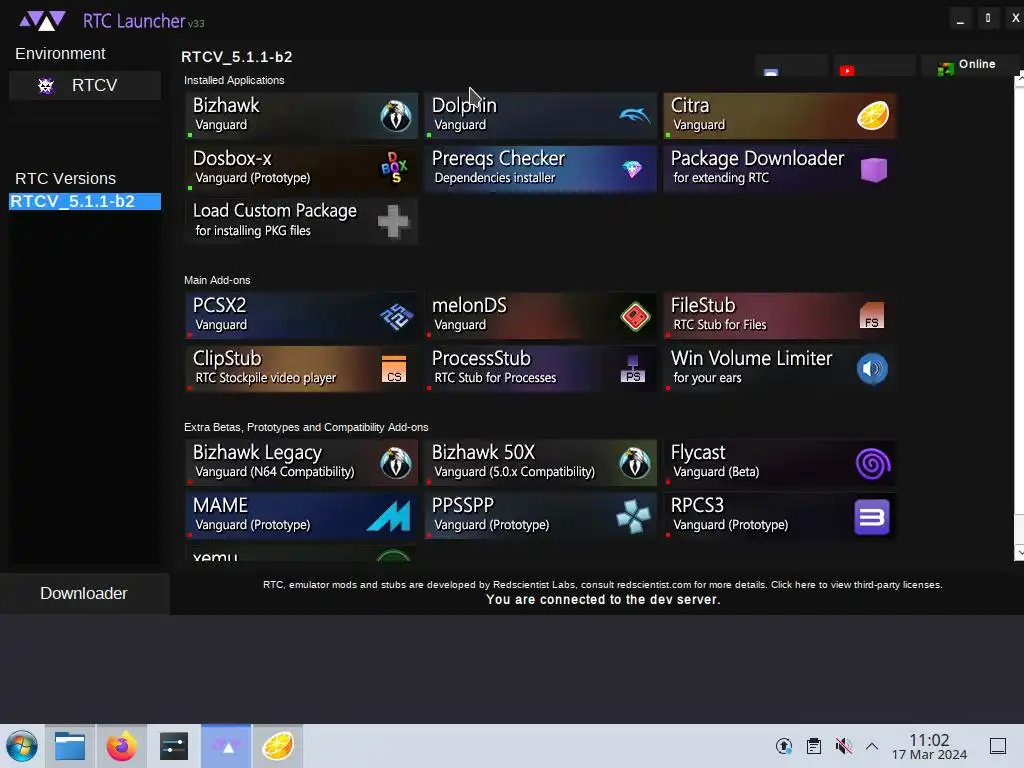Select the RTCV environment entry
Screen dimensions: 1024x768
pos(85,86)
